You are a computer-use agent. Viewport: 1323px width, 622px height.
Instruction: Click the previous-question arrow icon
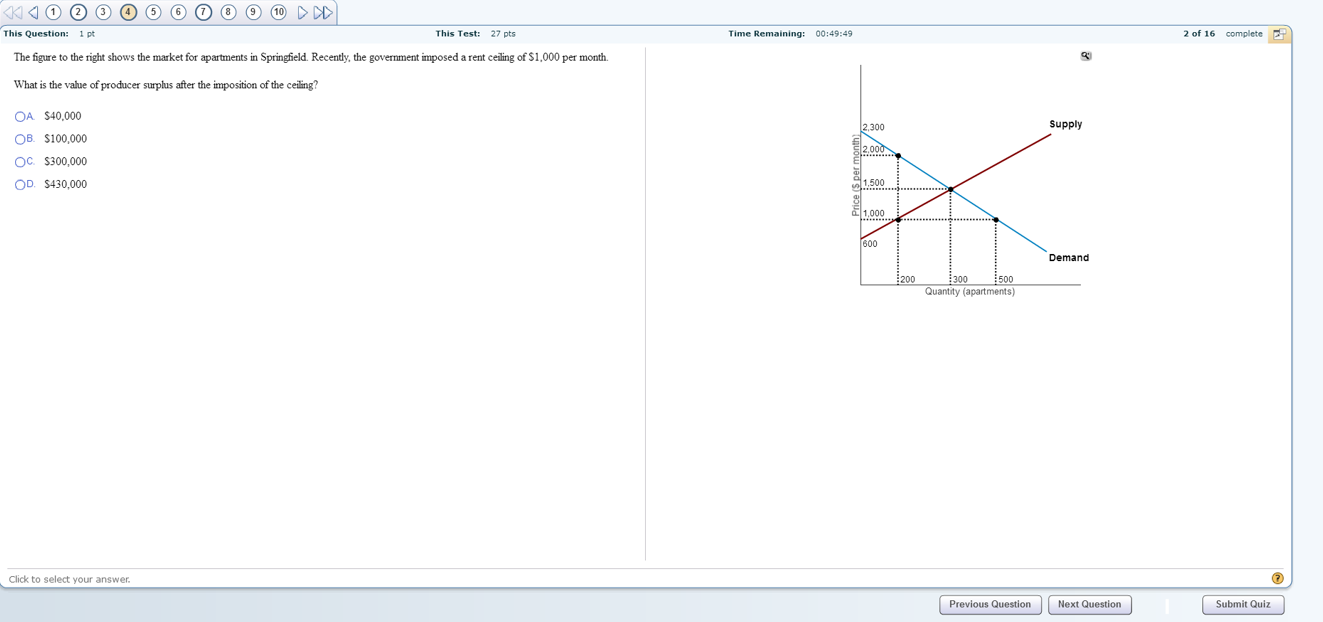(31, 11)
